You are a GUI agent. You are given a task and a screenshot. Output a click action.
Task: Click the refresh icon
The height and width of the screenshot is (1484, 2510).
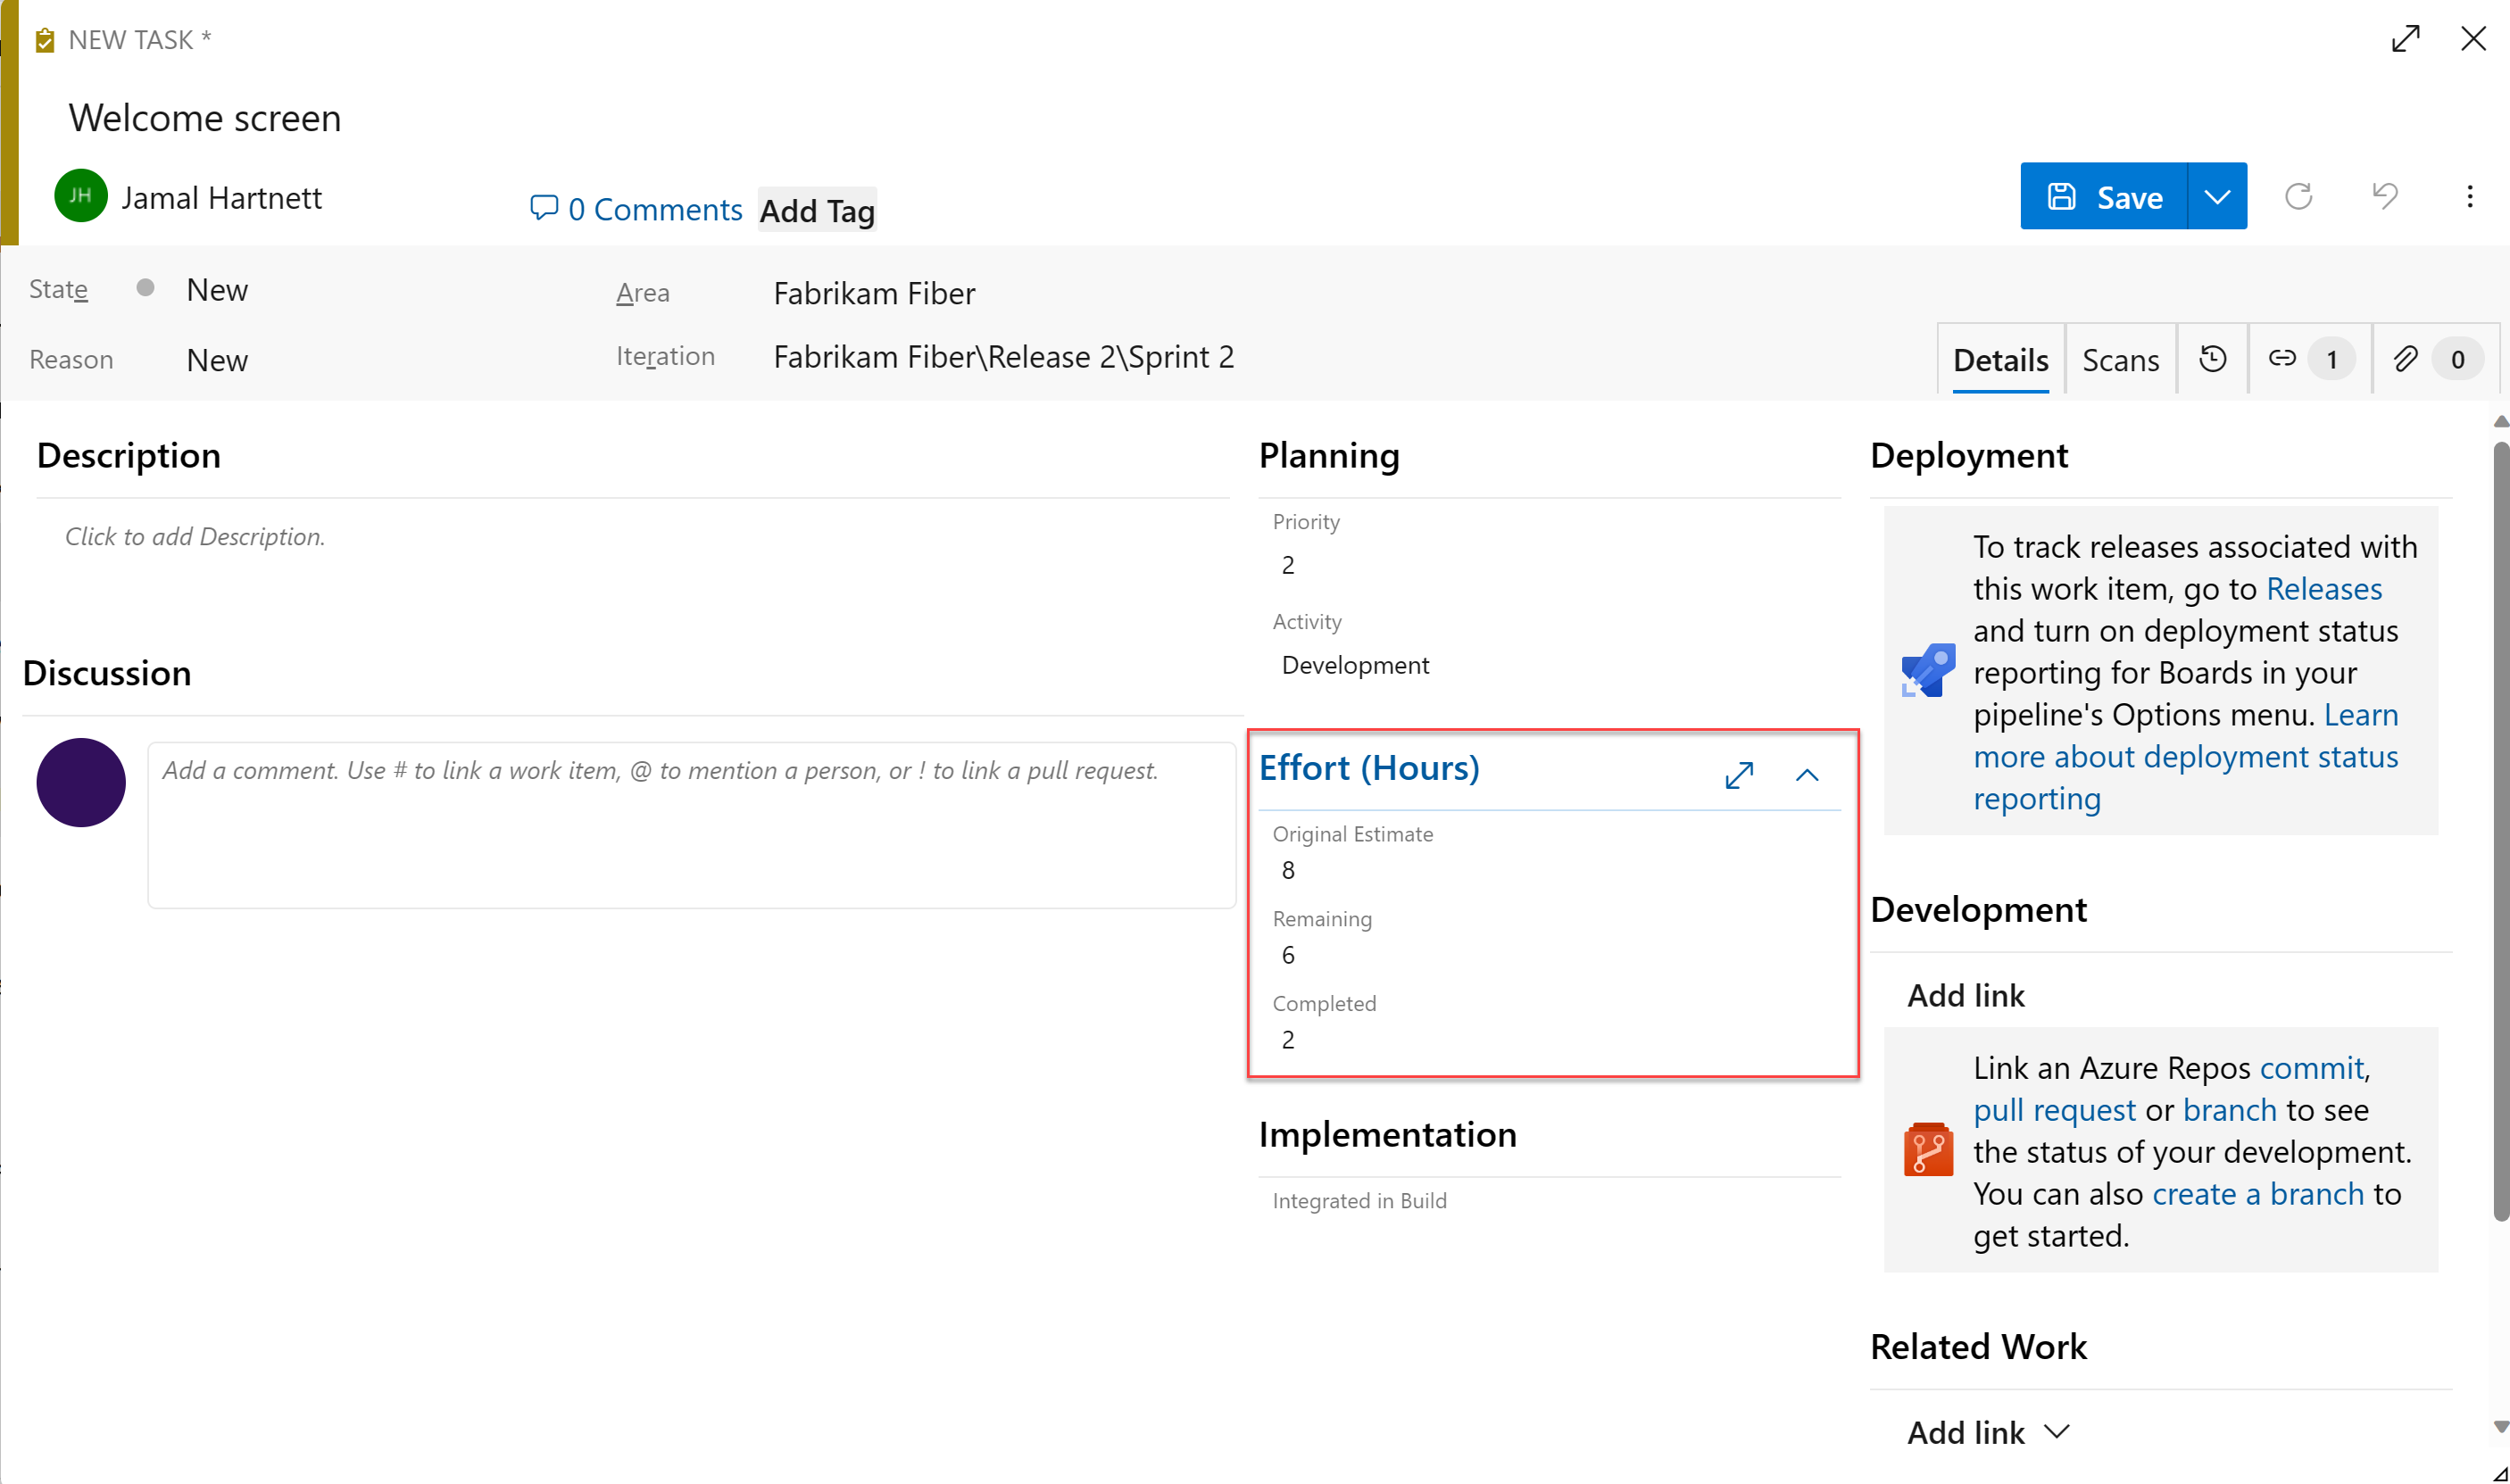(2300, 196)
